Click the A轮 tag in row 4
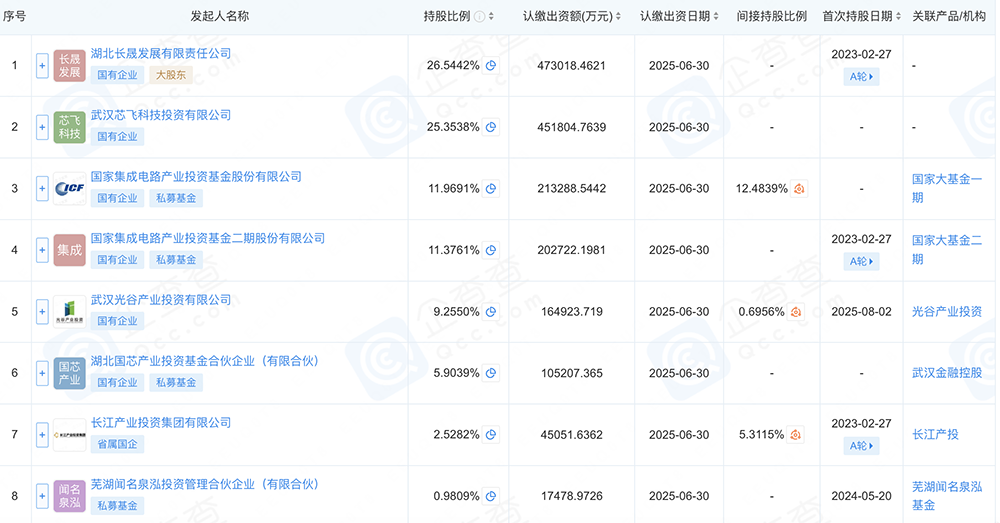The height and width of the screenshot is (523, 1000). pyautogui.click(x=861, y=262)
